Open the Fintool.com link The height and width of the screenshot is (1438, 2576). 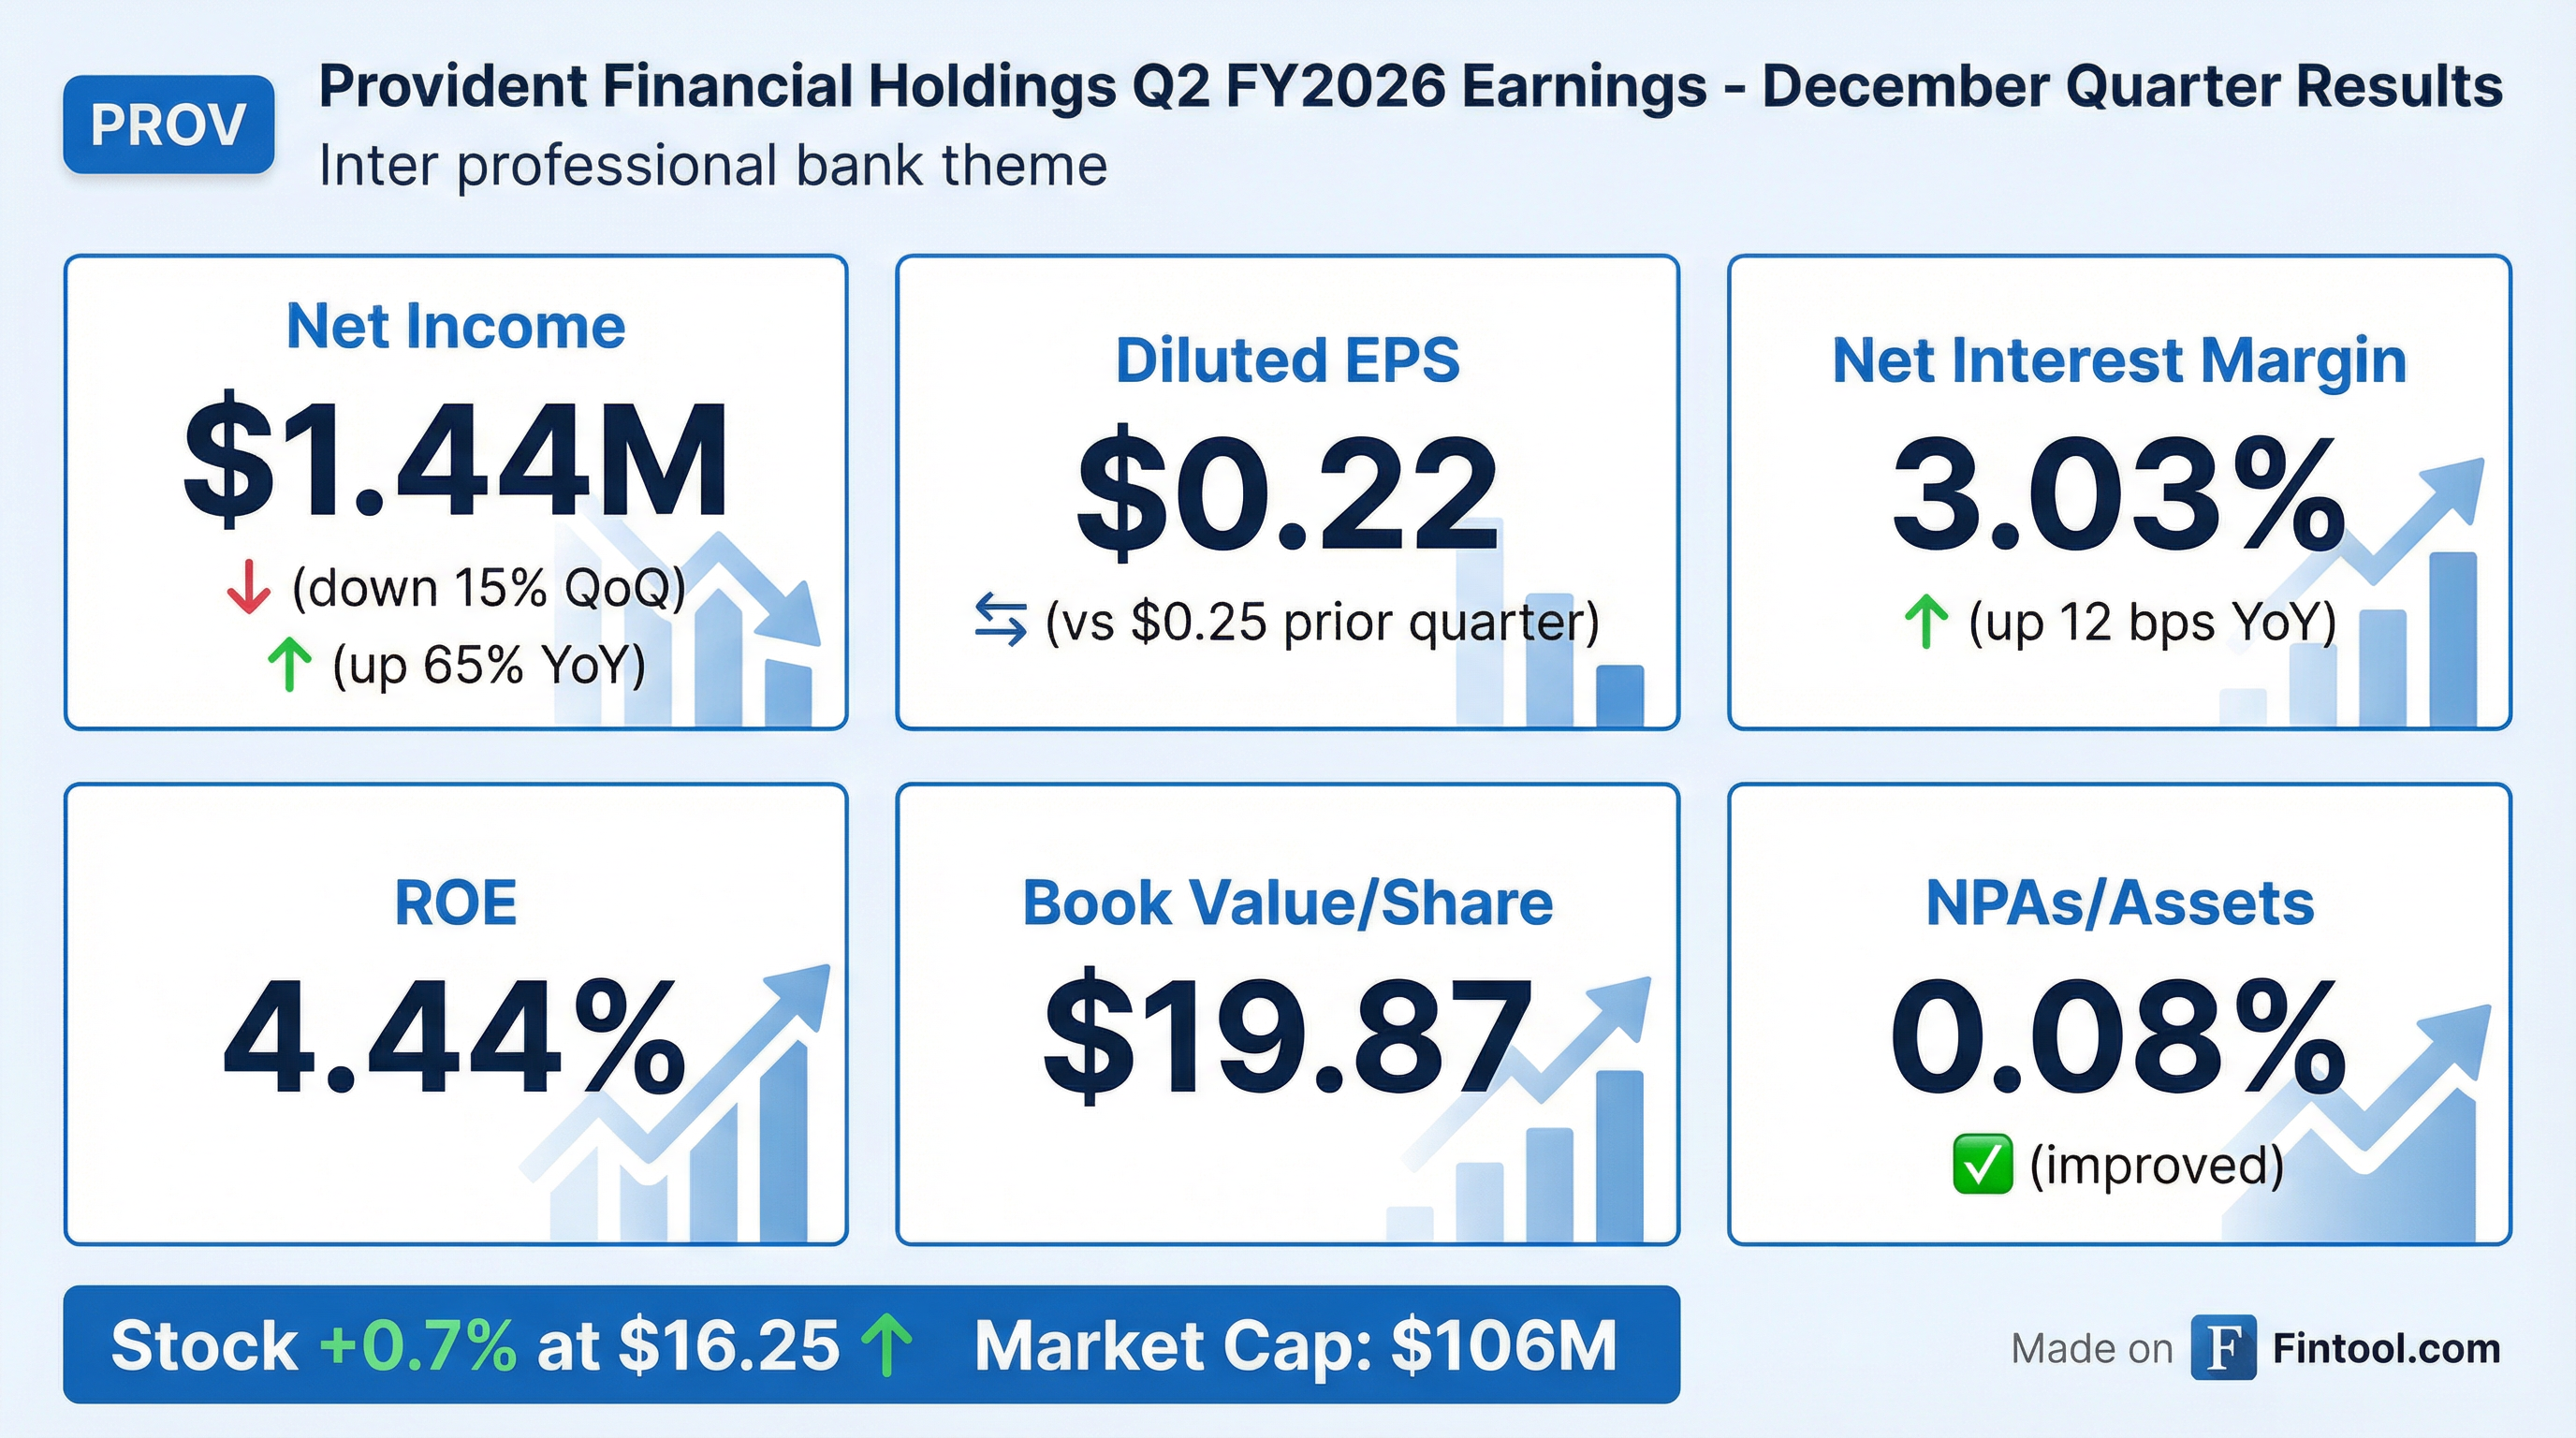pyautogui.click(x=2386, y=1348)
